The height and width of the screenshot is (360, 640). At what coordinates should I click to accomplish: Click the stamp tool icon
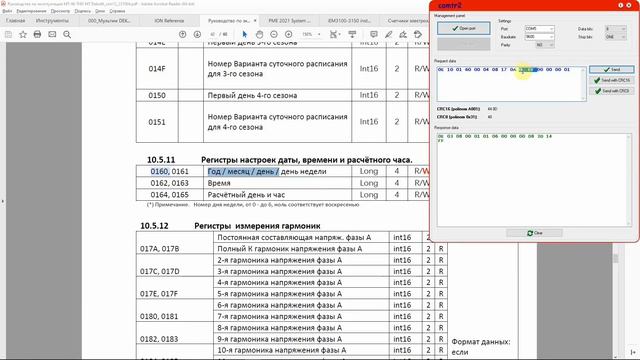click(x=418, y=34)
